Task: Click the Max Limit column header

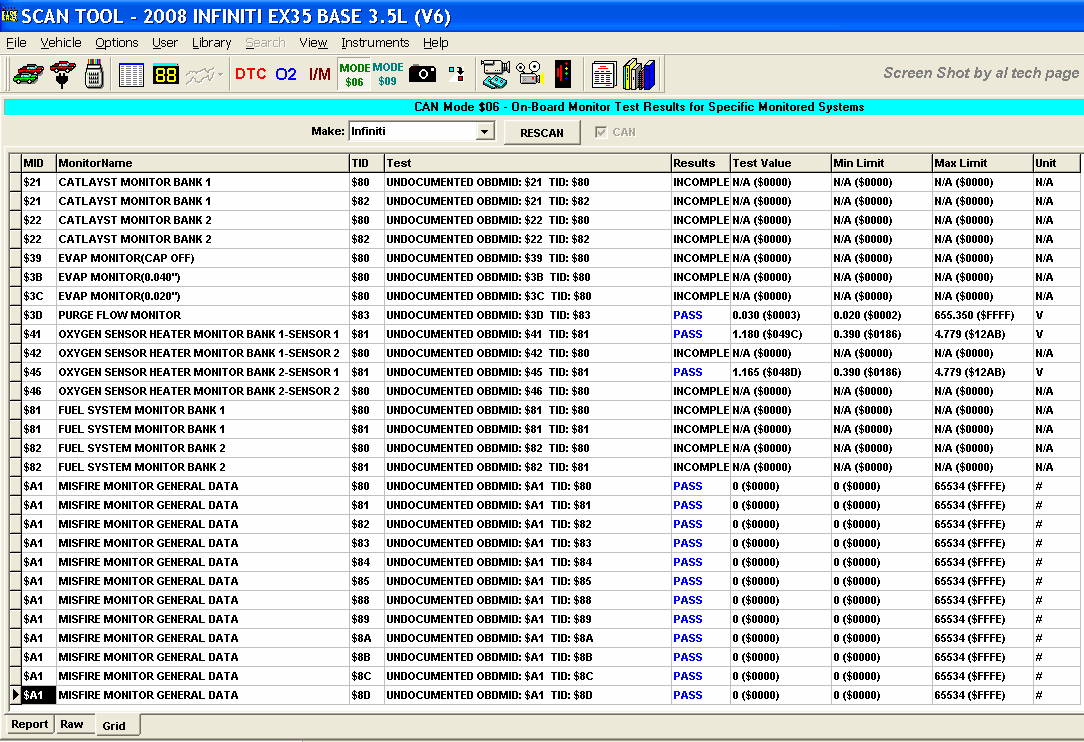Action: [x=982, y=163]
